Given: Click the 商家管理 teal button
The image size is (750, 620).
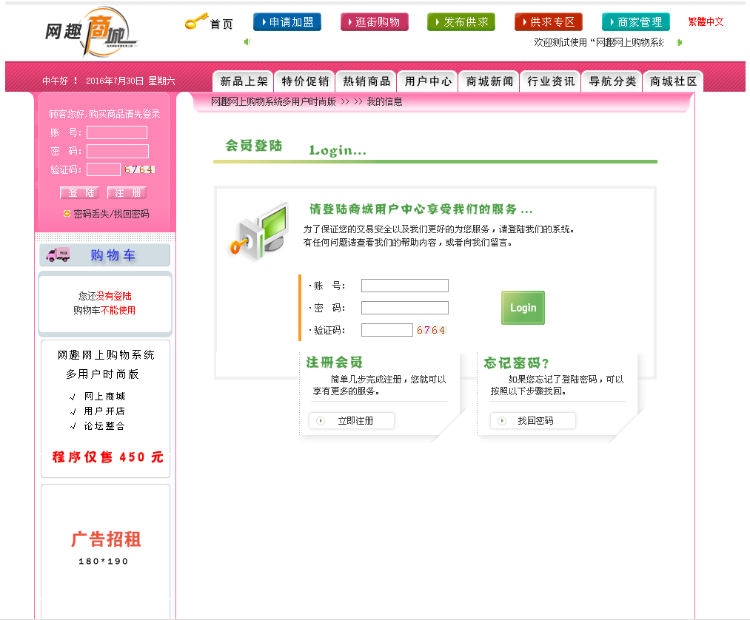Looking at the screenshot, I should [x=636, y=22].
